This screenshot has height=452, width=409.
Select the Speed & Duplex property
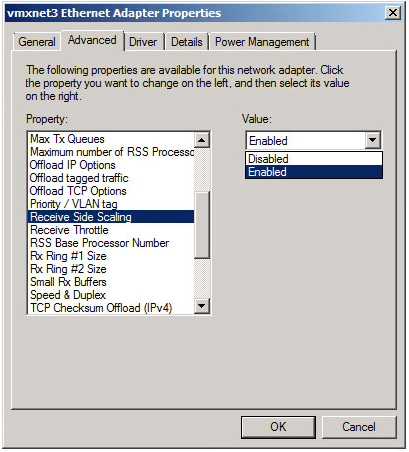click(111, 295)
